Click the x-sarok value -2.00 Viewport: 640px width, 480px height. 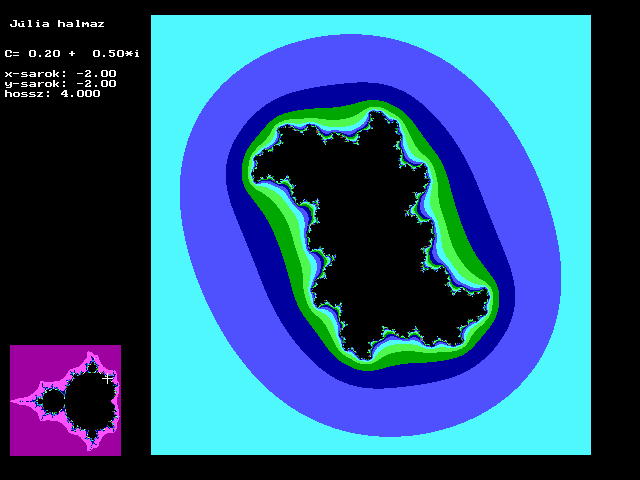pyautogui.click(x=96, y=73)
